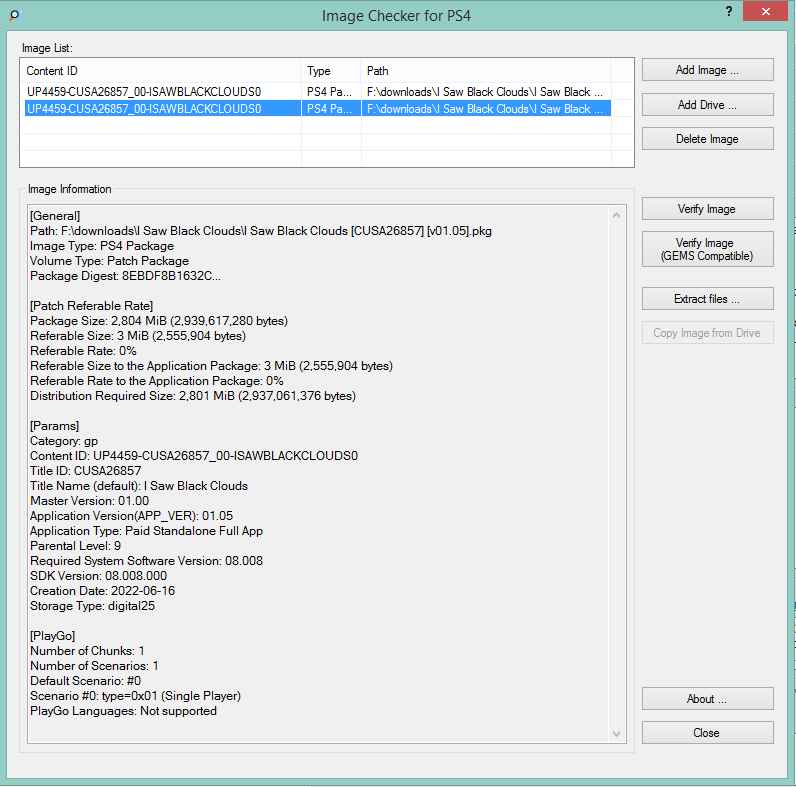Click the Package Digest line
The width and height of the screenshot is (796, 787).
pyautogui.click(x=125, y=276)
